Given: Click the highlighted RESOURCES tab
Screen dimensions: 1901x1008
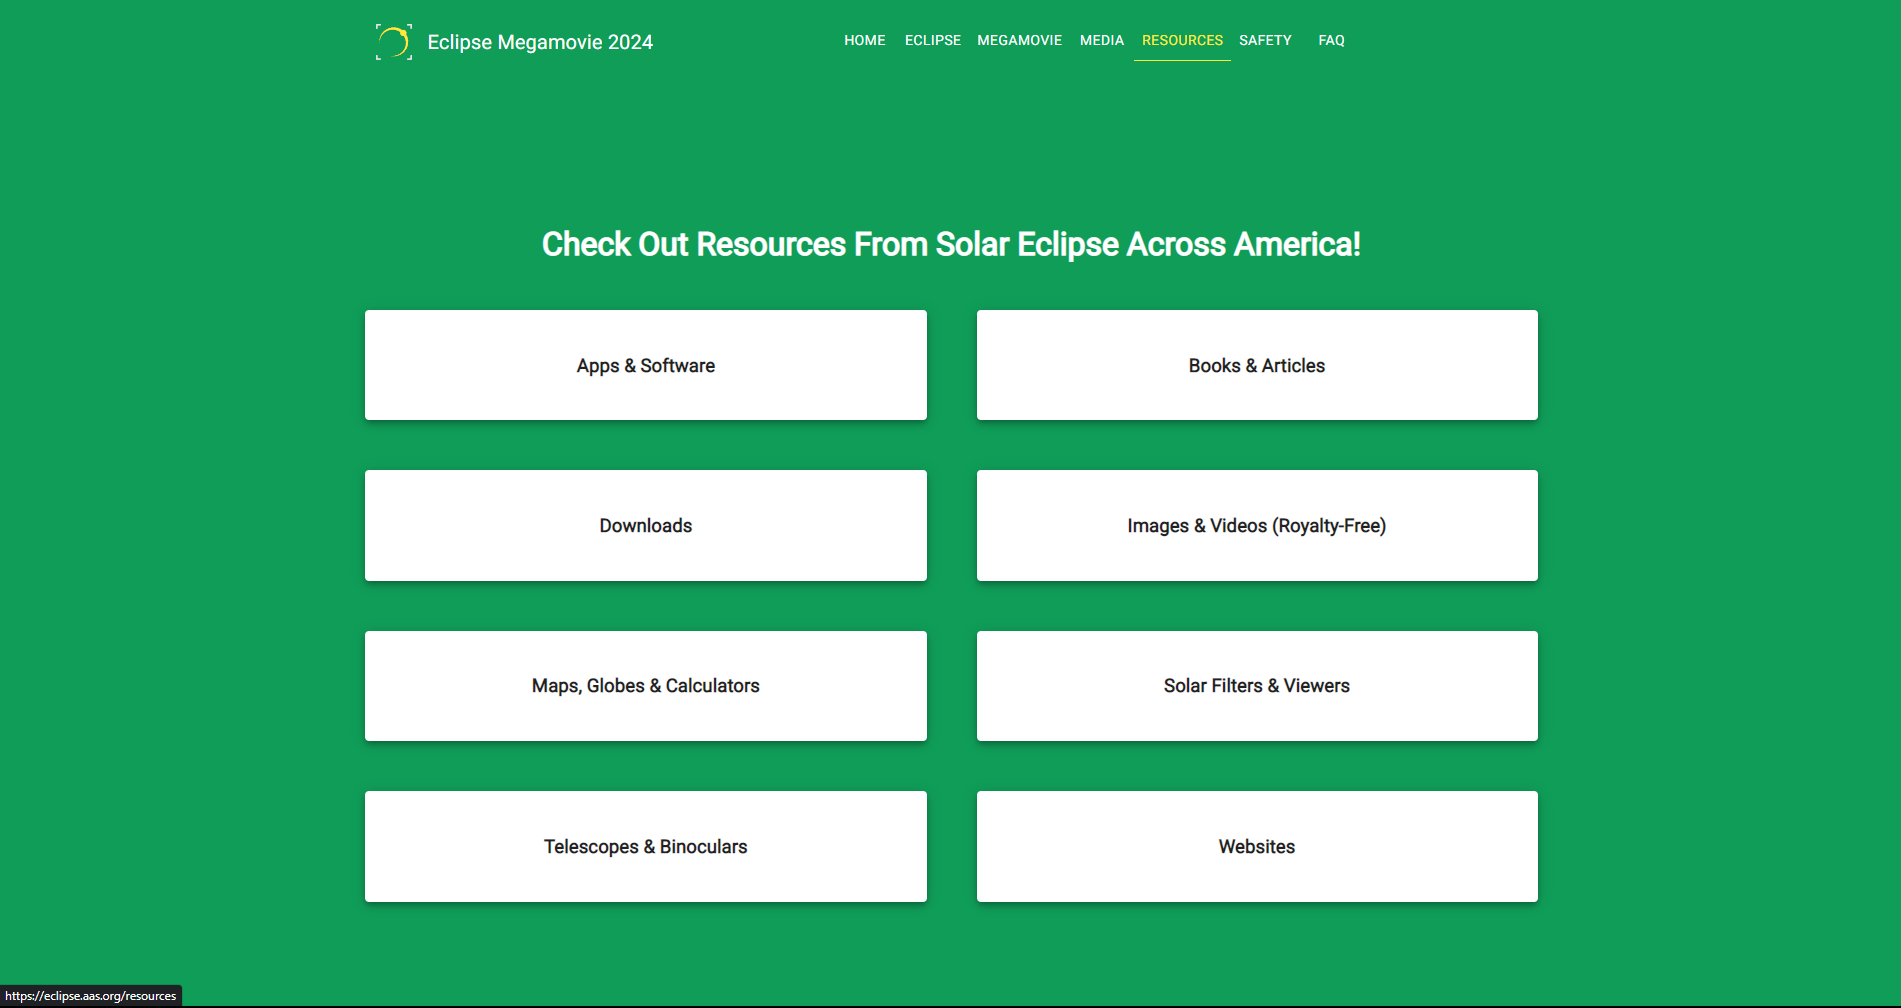Looking at the screenshot, I should [x=1182, y=40].
